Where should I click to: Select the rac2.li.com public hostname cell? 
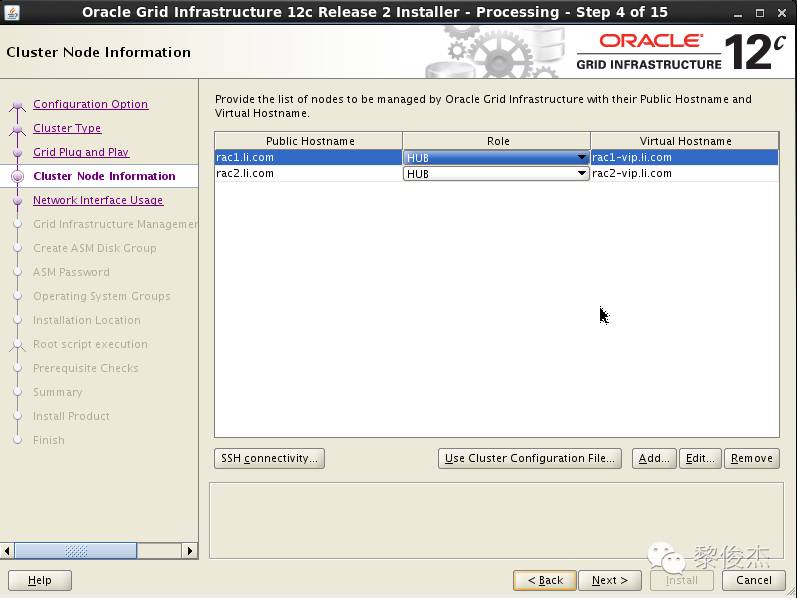click(x=309, y=173)
